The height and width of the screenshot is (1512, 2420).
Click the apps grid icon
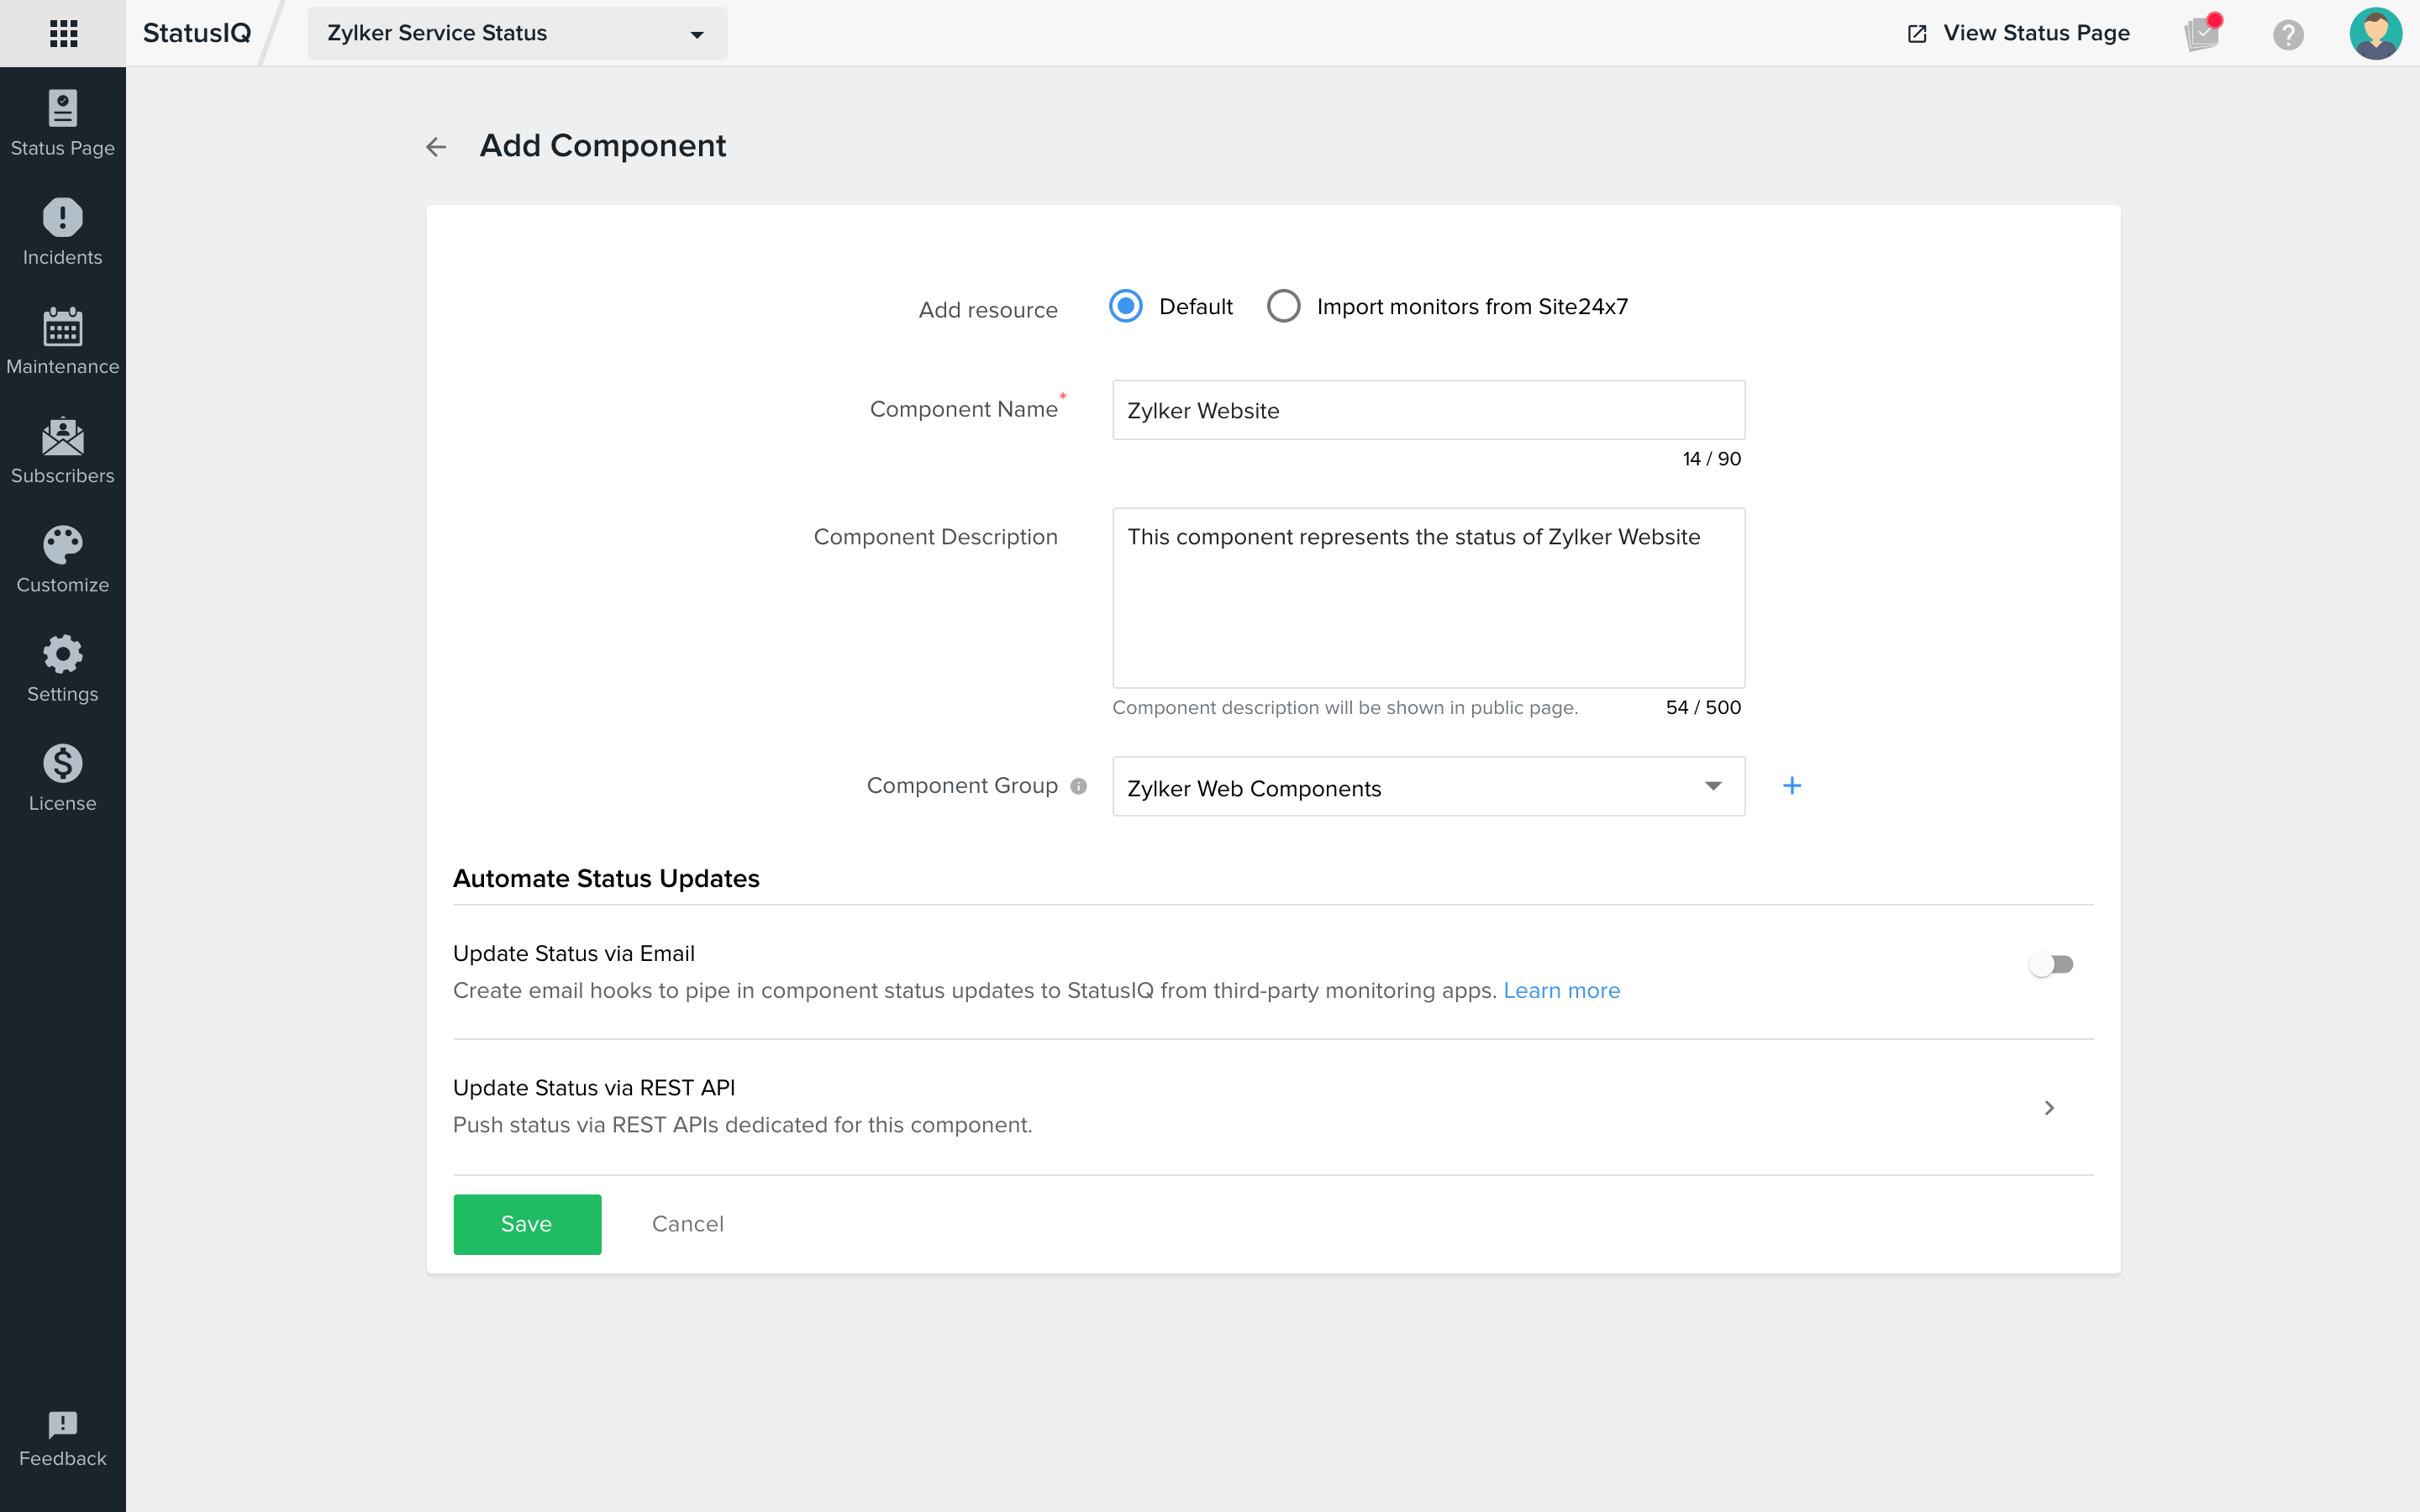[x=63, y=33]
